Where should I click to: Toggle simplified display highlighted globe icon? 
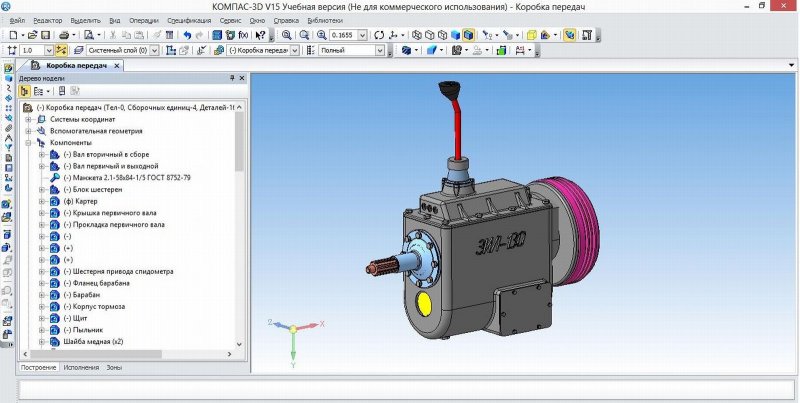[570, 35]
